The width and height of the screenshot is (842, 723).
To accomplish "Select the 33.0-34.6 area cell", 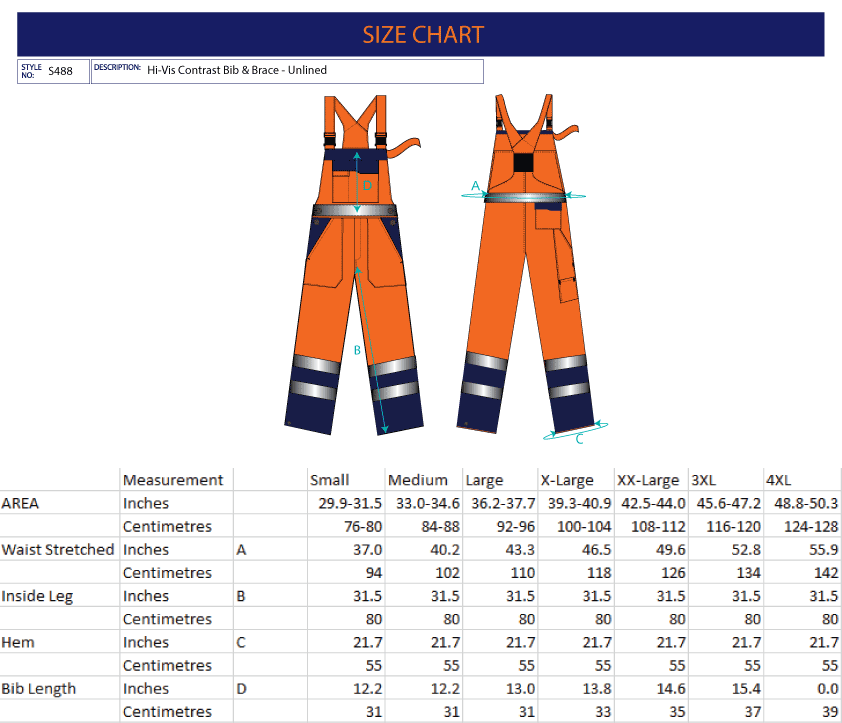I will tap(428, 503).
